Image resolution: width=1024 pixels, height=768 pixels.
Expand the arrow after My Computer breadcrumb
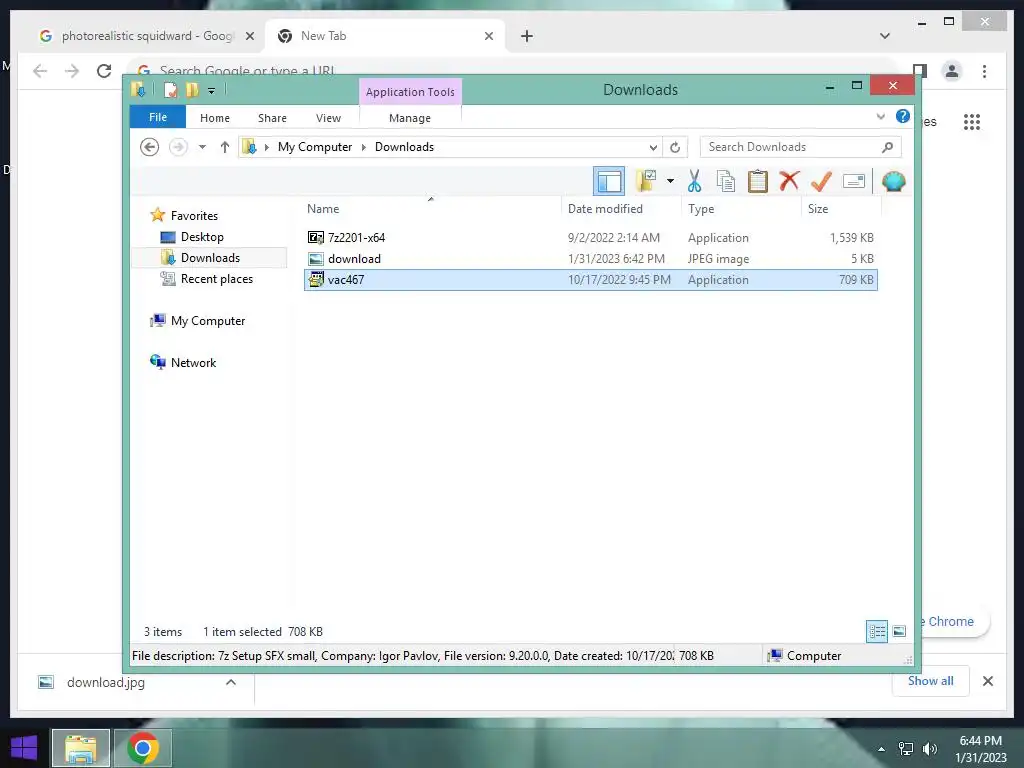tap(364, 148)
